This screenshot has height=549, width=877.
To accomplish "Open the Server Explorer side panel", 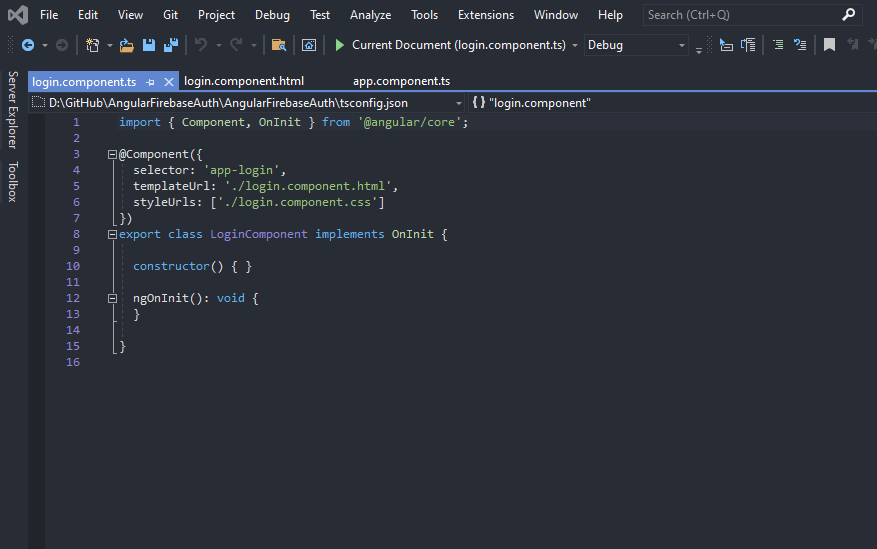I will coord(13,109).
